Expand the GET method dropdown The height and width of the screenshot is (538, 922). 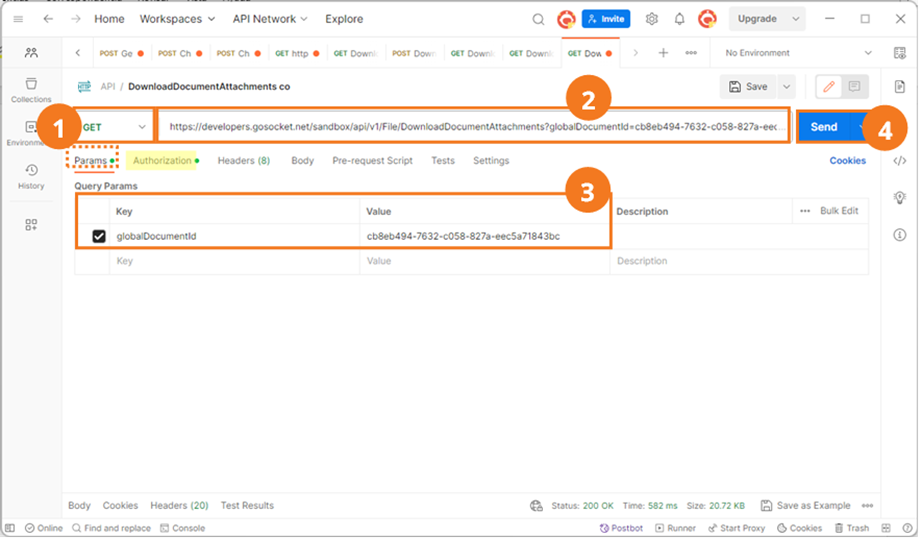(113, 127)
